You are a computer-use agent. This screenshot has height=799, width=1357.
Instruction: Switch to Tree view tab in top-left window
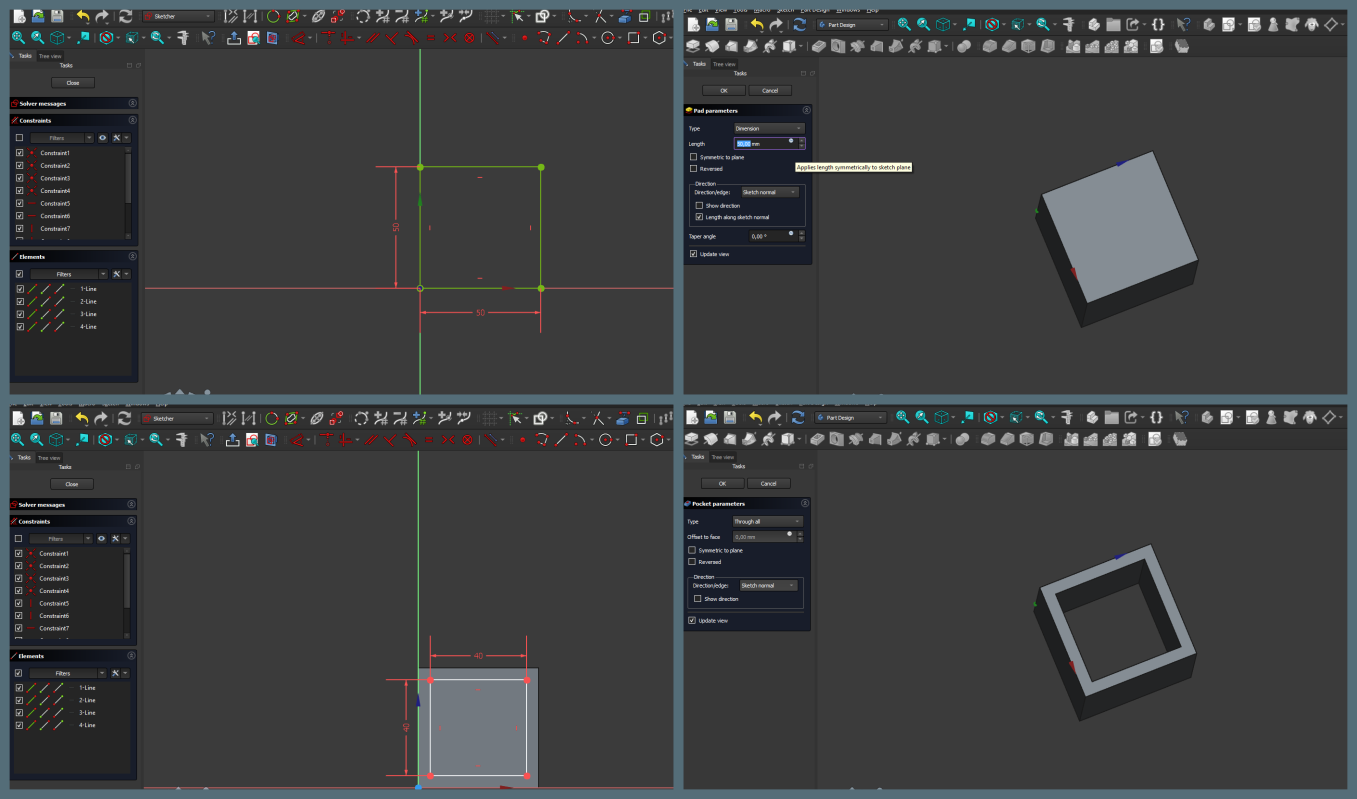[50, 56]
